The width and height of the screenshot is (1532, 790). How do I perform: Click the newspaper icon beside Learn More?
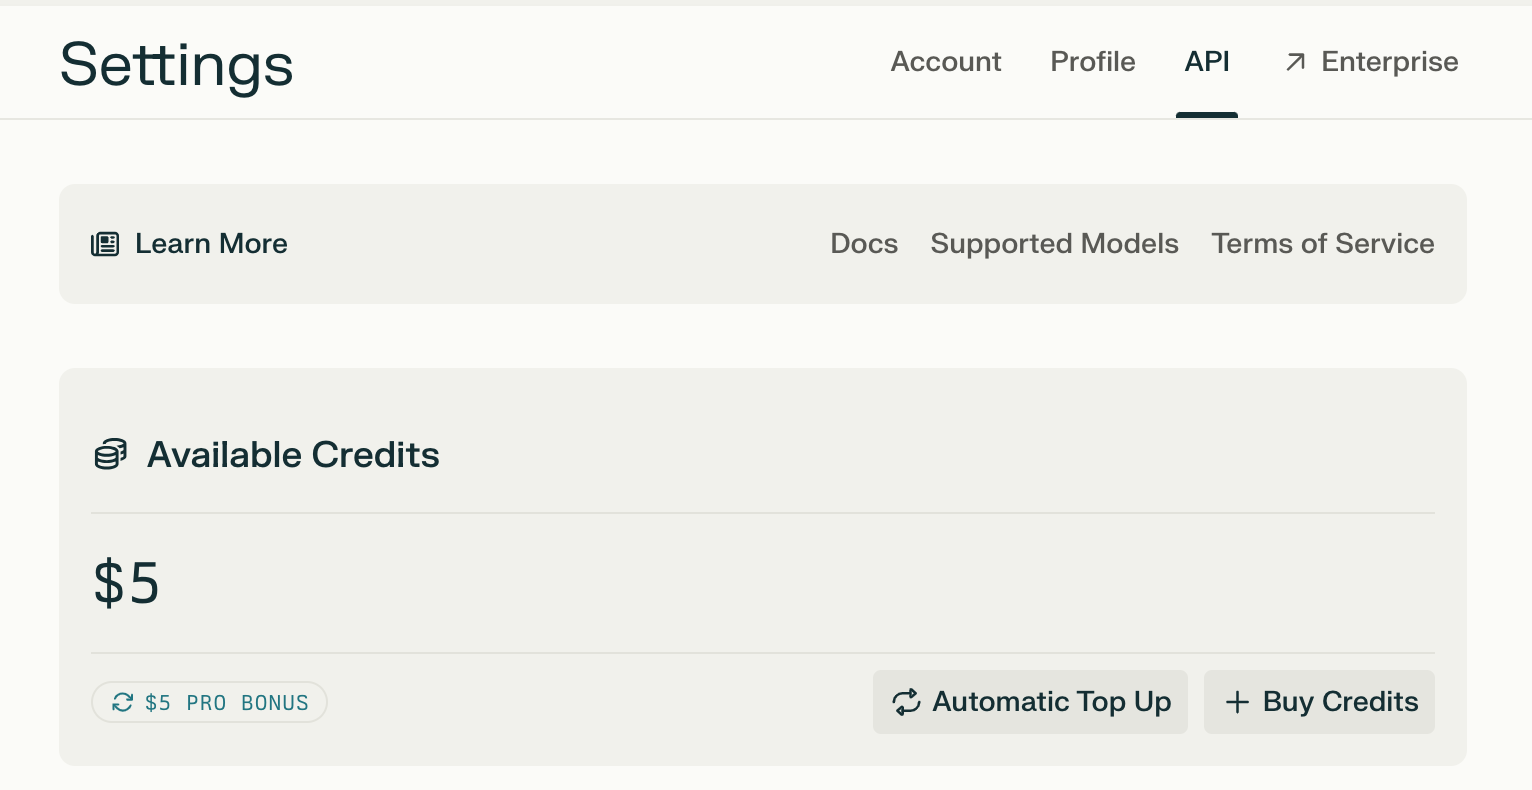[105, 244]
